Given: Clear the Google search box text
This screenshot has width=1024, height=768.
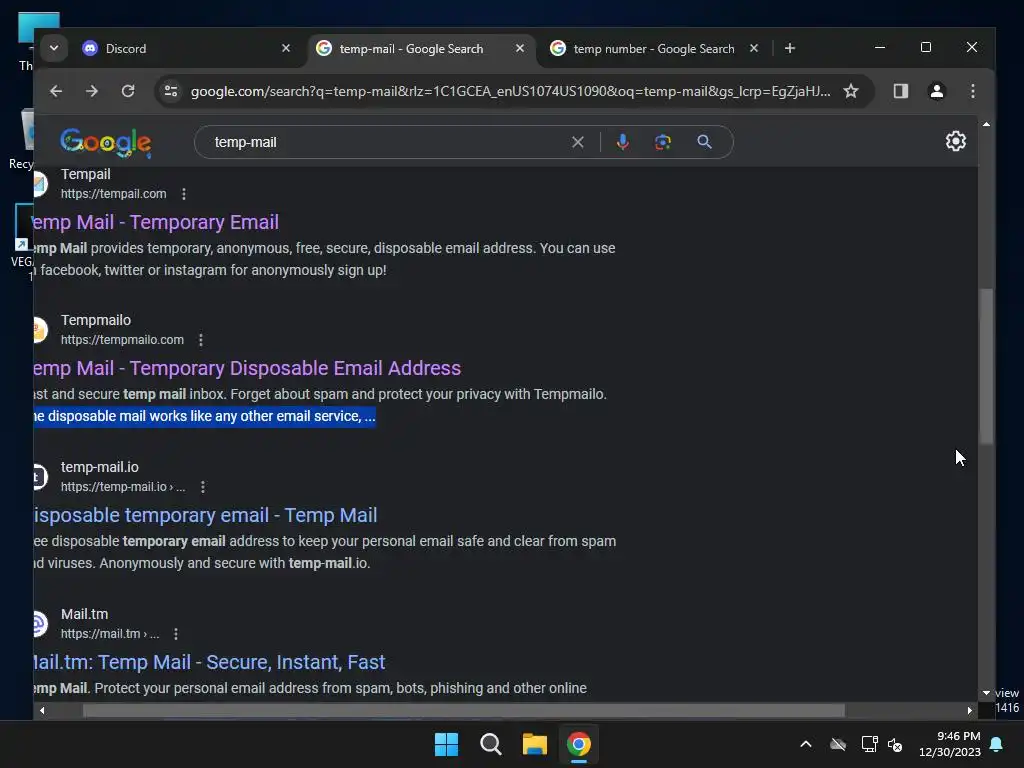Looking at the screenshot, I should coord(577,142).
